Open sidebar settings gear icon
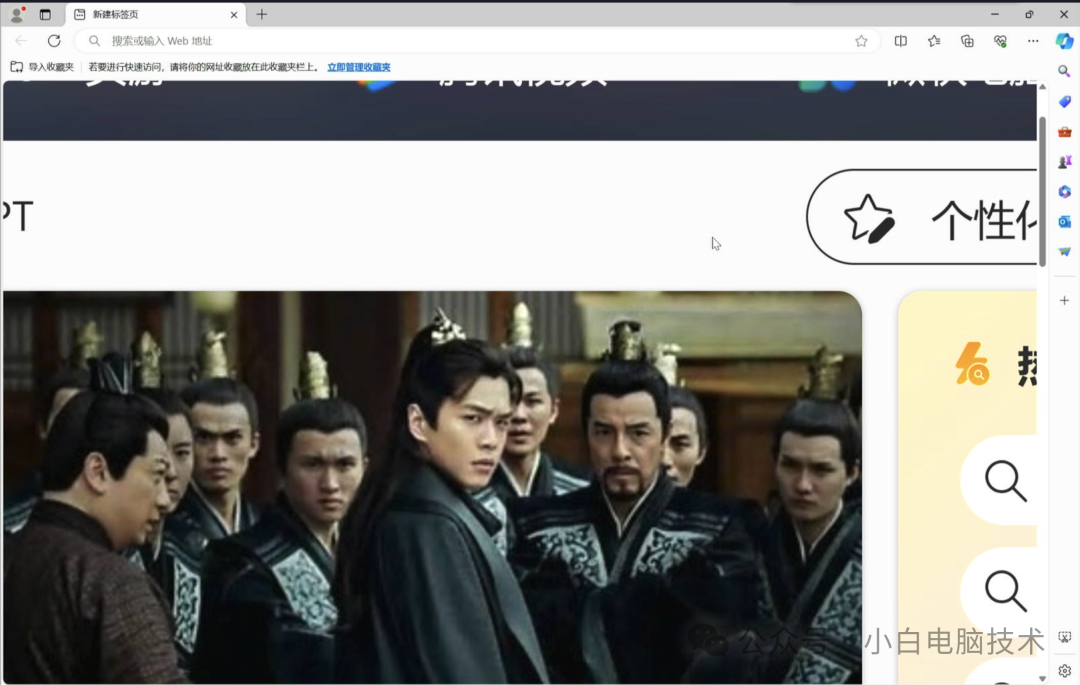Image resolution: width=1080 pixels, height=685 pixels. 1064,671
